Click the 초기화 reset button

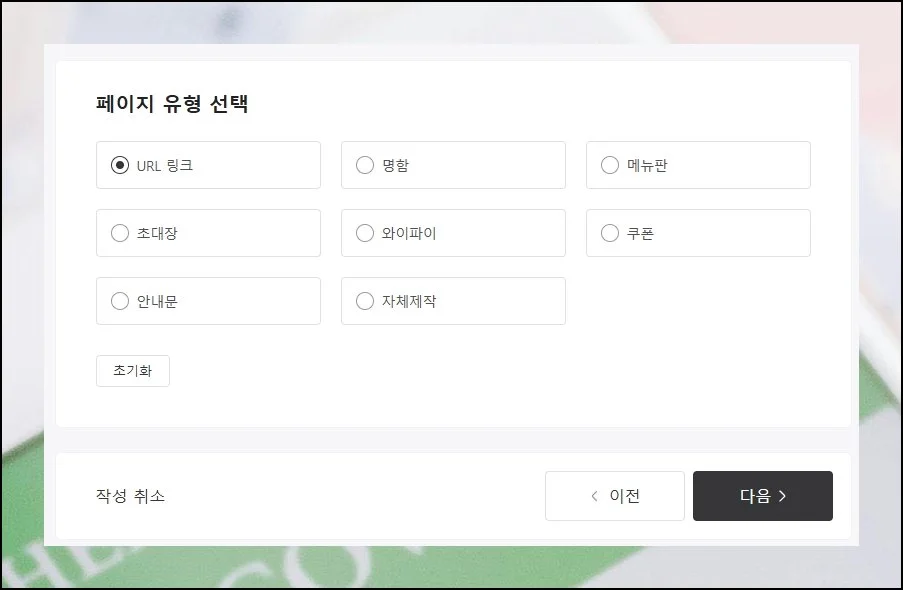coord(133,370)
